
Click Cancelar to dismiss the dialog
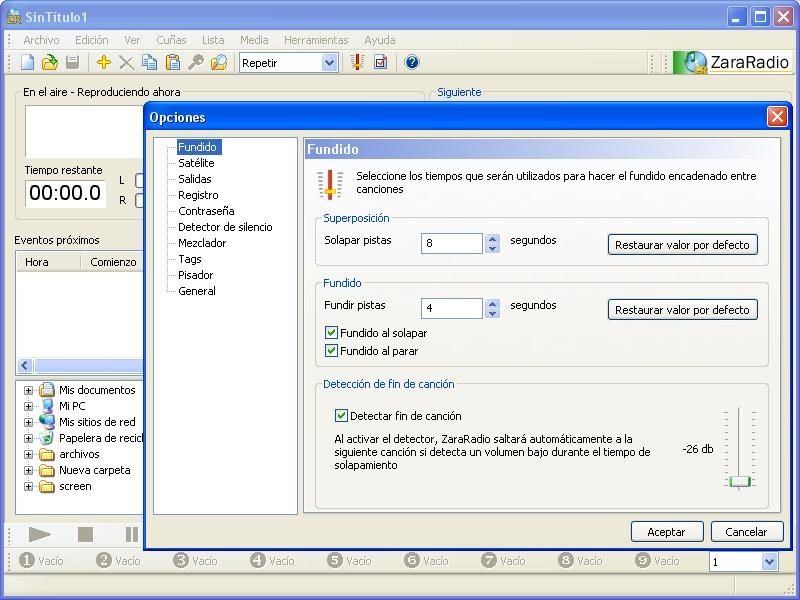[x=746, y=532]
